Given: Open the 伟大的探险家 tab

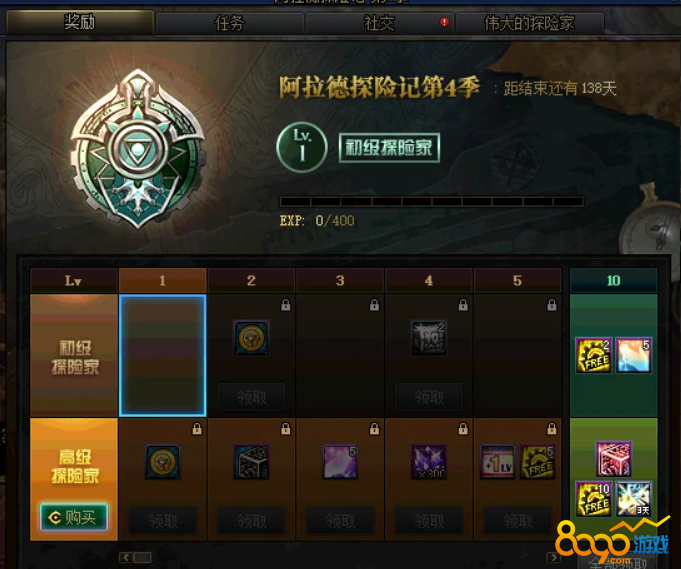Looking at the screenshot, I should coord(530,23).
